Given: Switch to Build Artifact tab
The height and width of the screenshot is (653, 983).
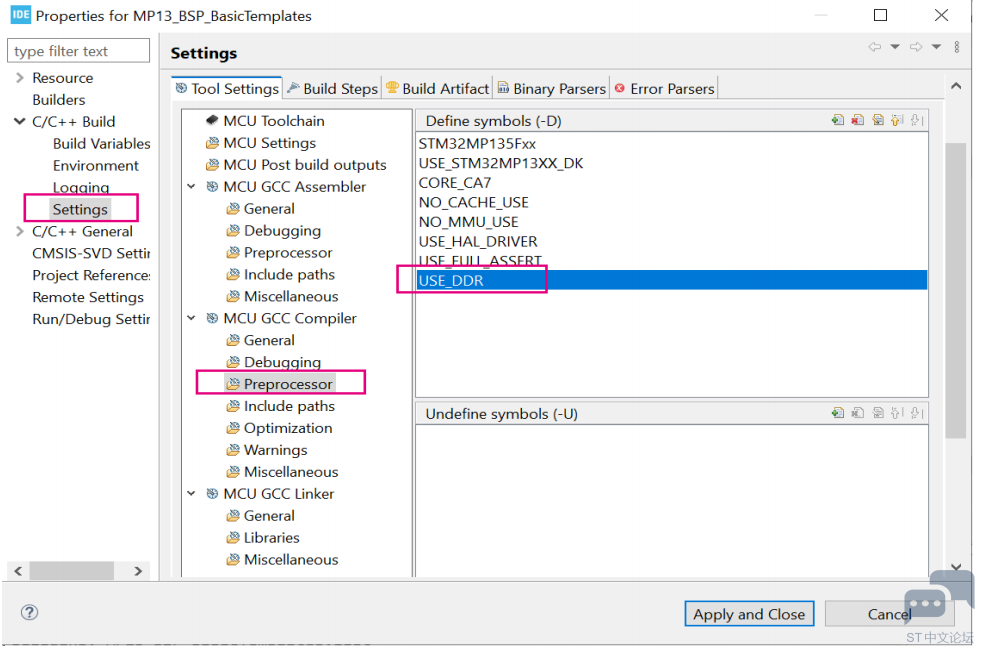Looking at the screenshot, I should pos(438,88).
